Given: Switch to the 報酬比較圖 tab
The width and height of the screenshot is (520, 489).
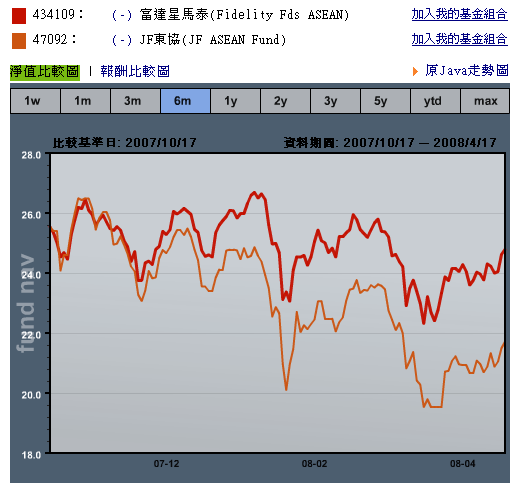Looking at the screenshot, I should (x=135, y=71).
